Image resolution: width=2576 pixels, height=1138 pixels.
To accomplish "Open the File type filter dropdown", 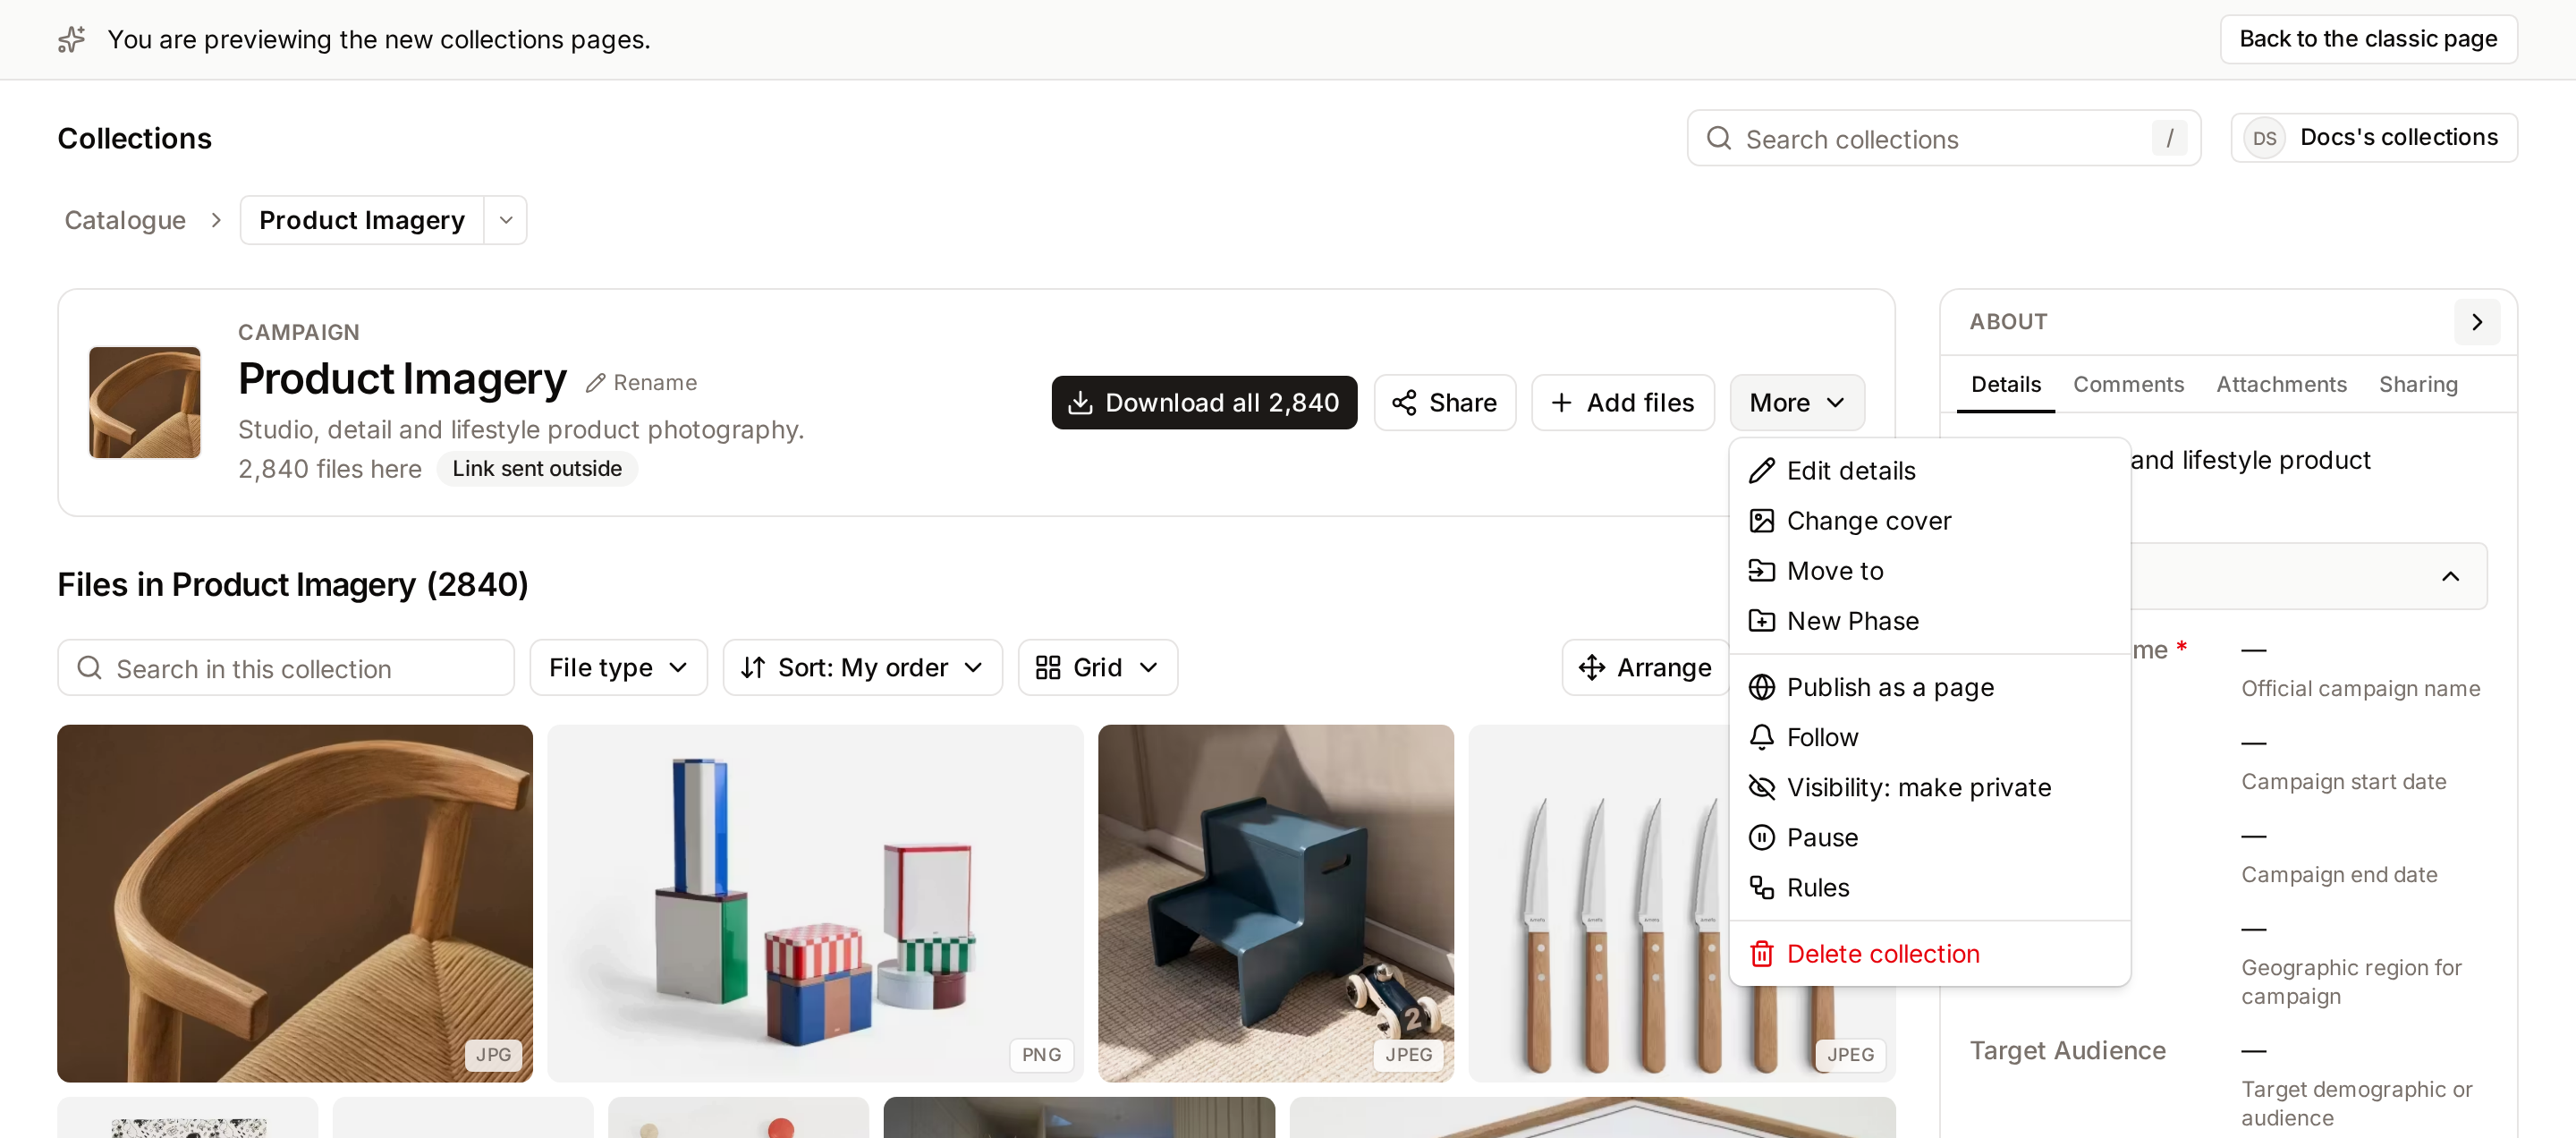I will [x=618, y=667].
